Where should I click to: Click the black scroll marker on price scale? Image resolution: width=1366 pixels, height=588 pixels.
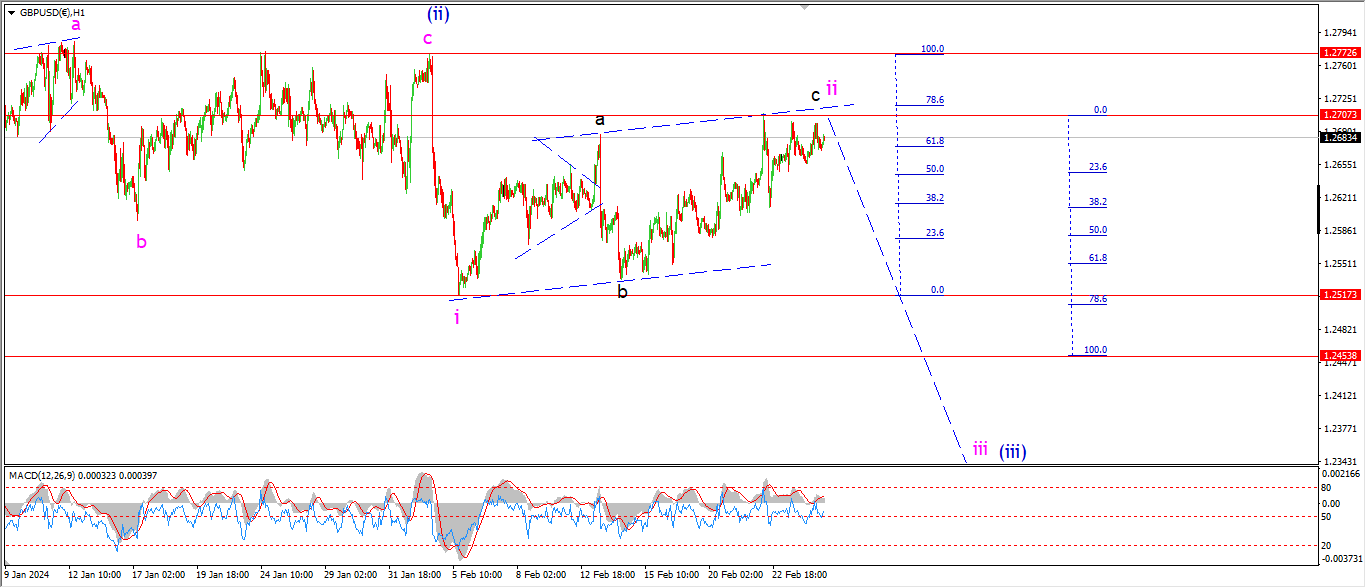click(1317, 209)
